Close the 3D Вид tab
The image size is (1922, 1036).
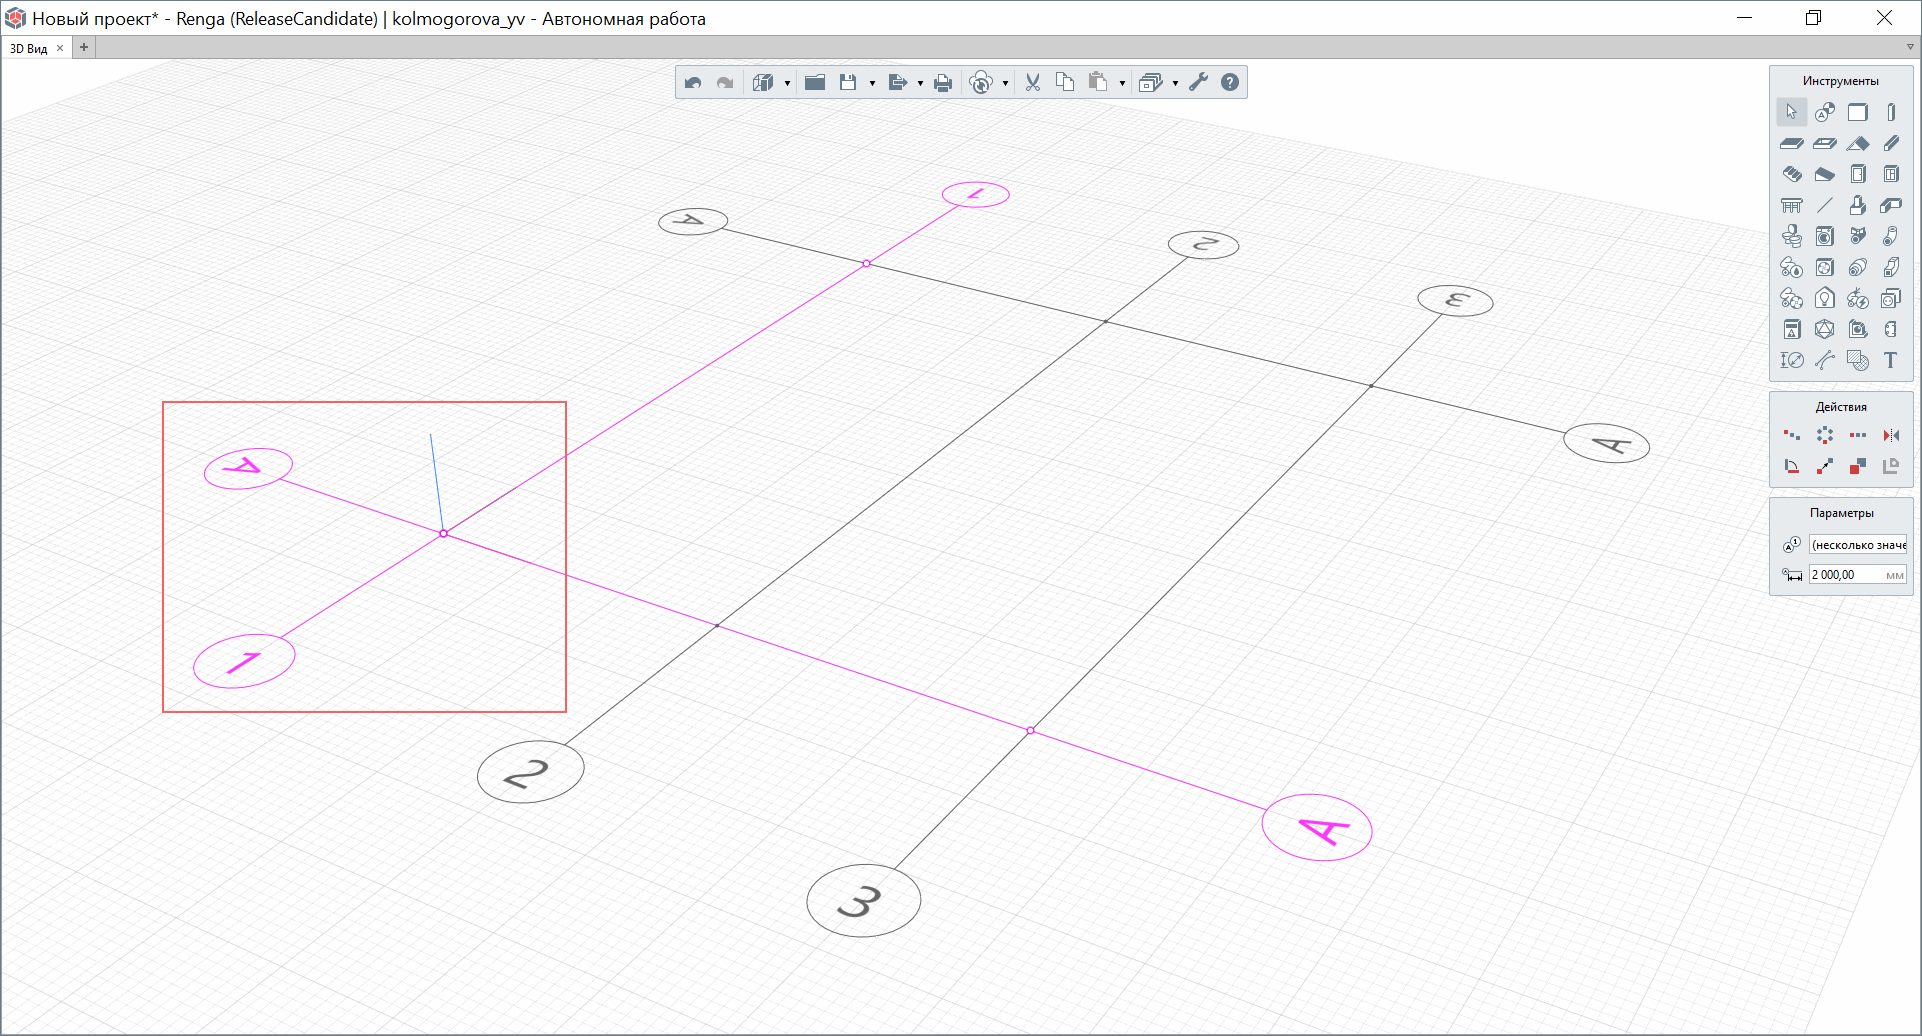click(60, 48)
